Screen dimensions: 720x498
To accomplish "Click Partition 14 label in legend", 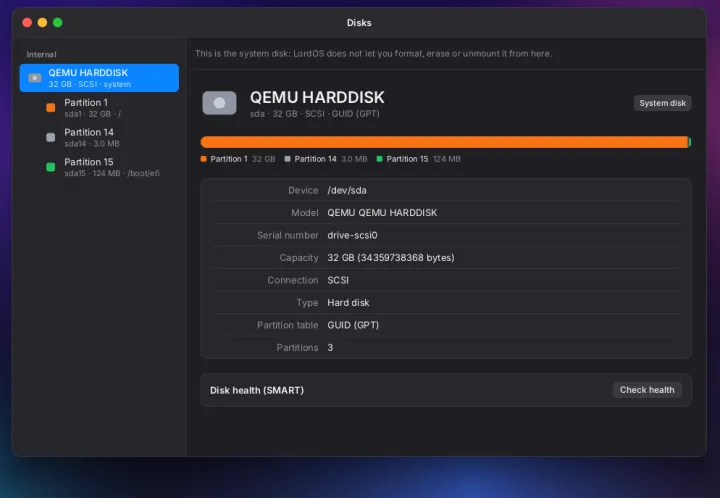I will pyautogui.click(x=315, y=159).
